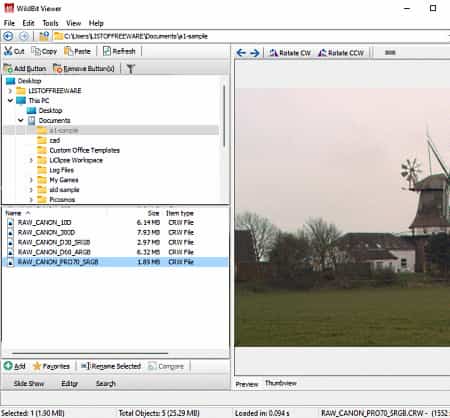The width and height of the screenshot is (450, 418).
Task: Switch to the Thumbview tab
Action: point(281,383)
